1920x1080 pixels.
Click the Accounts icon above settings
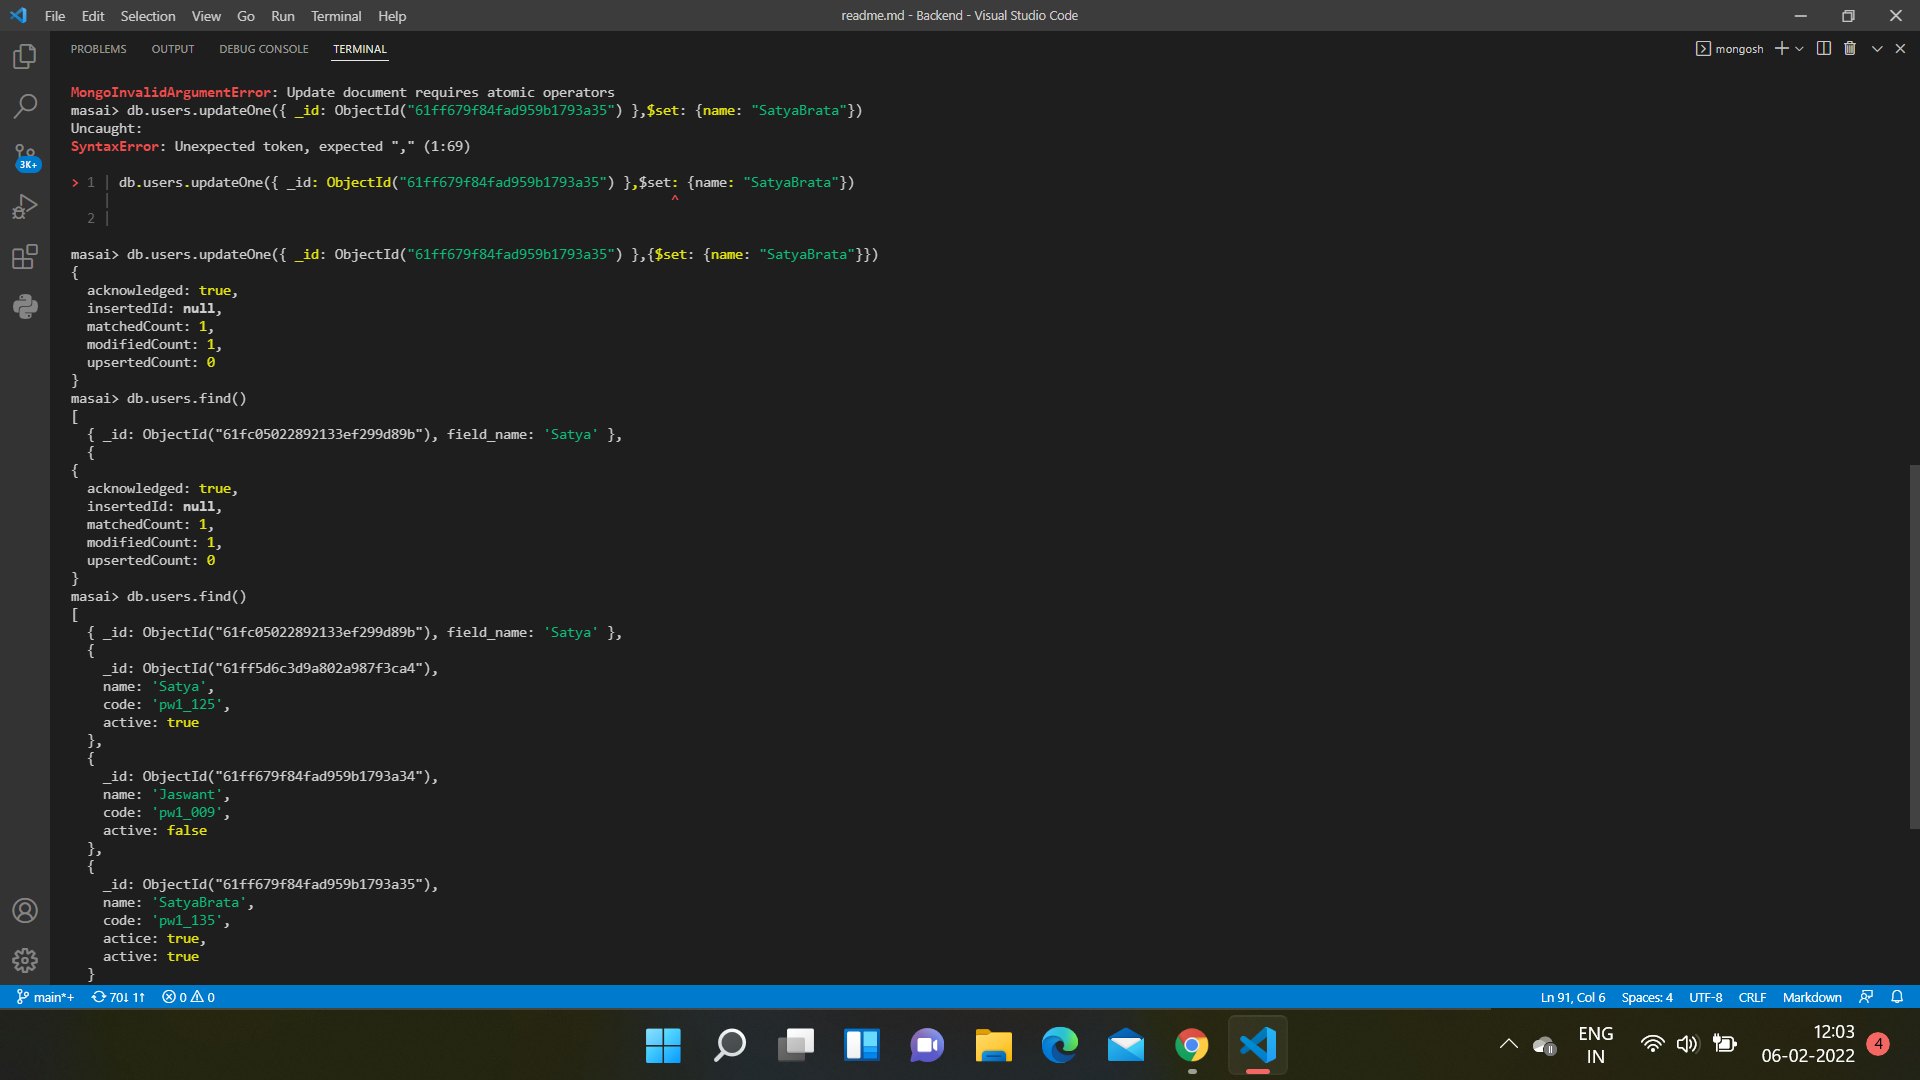pos(24,910)
